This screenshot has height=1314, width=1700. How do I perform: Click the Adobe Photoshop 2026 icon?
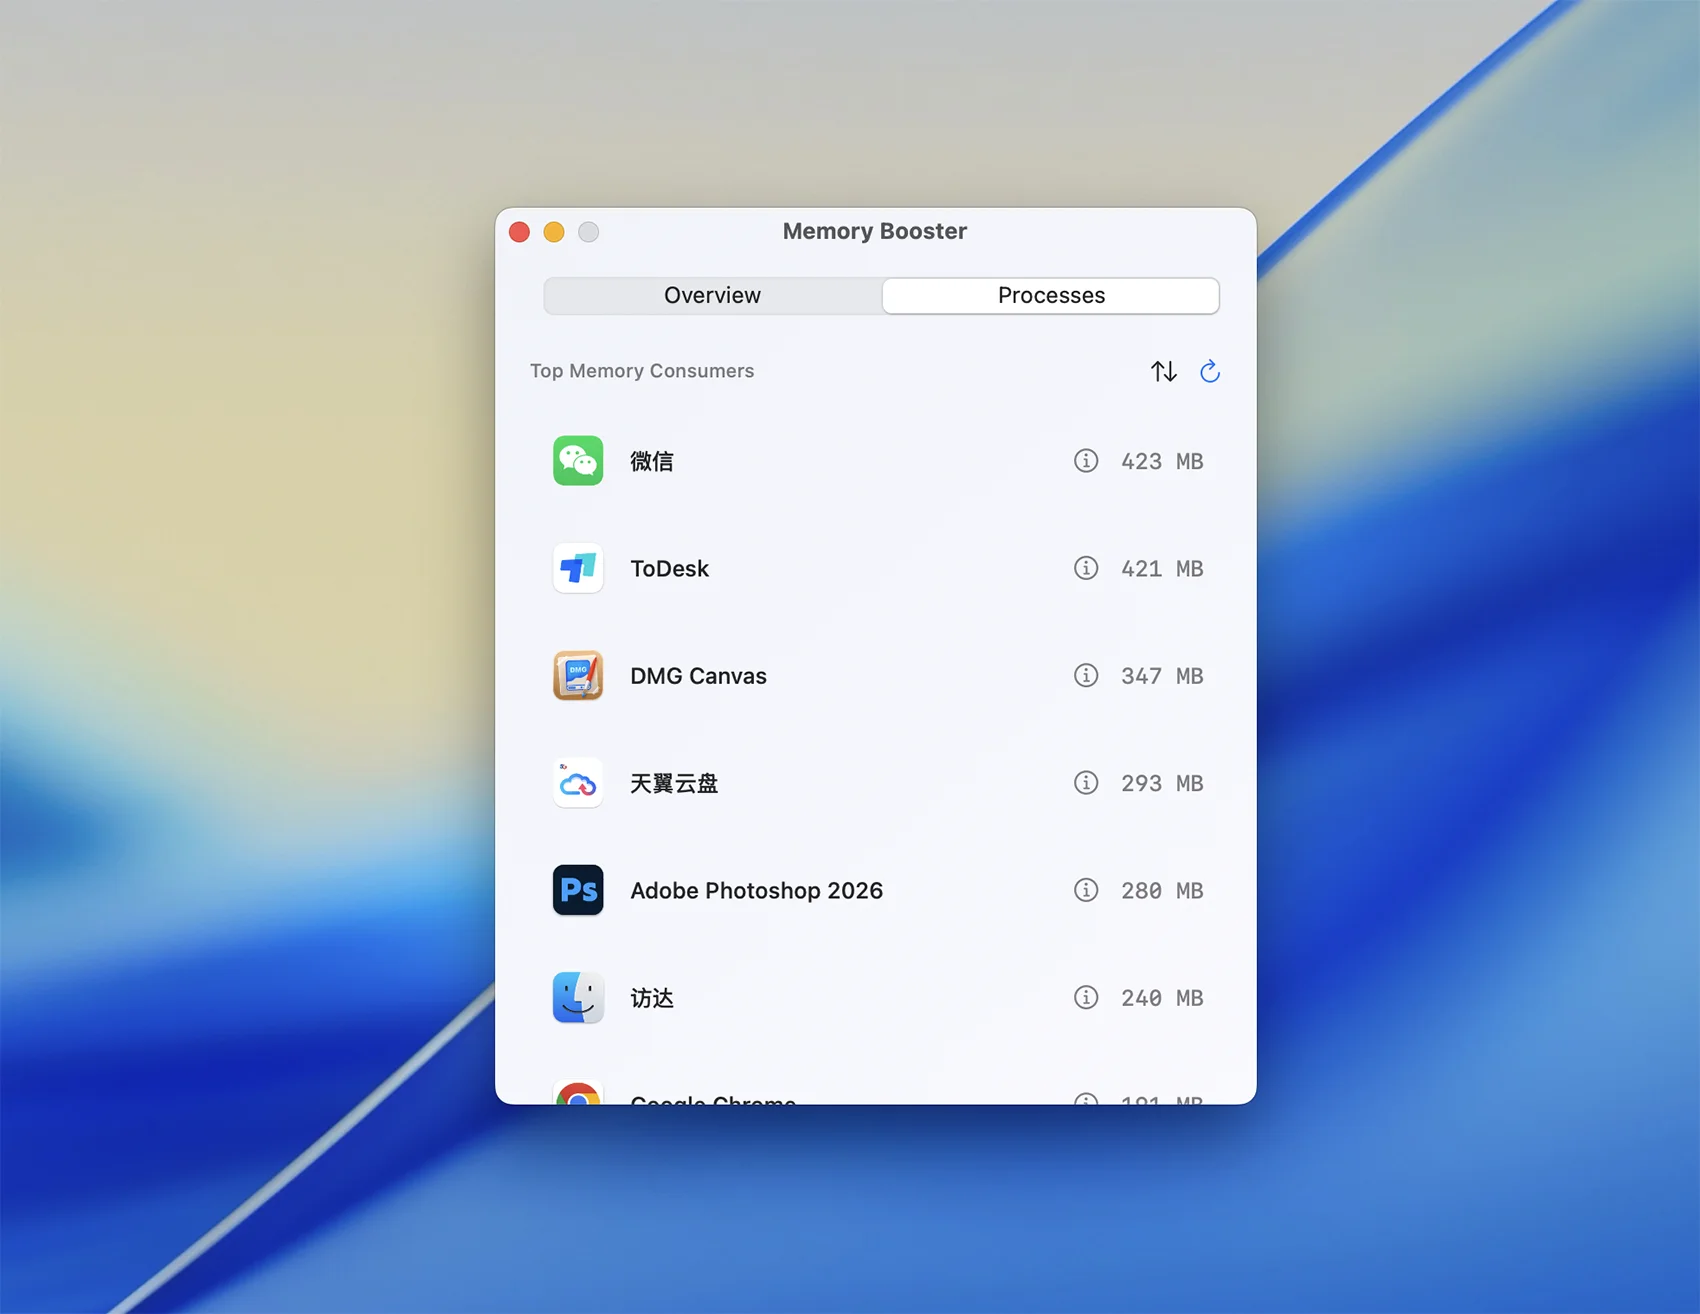click(x=578, y=890)
